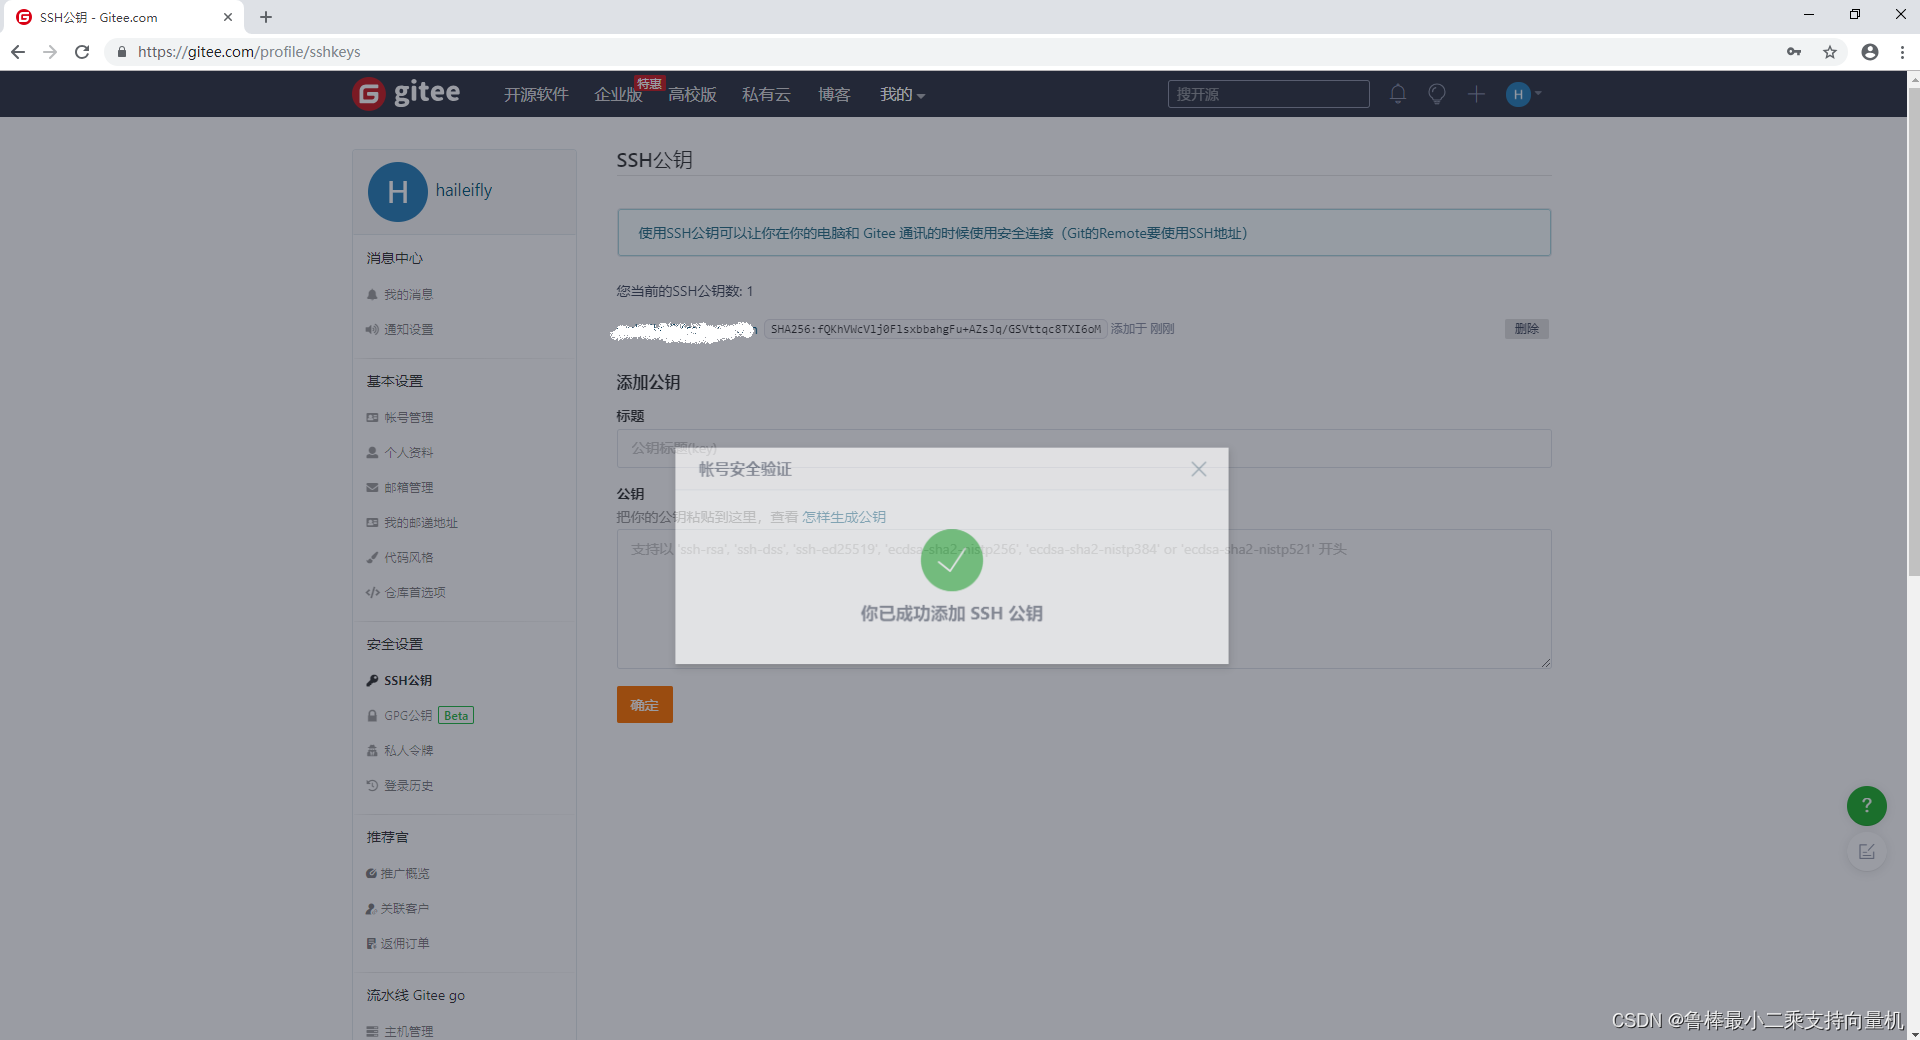Open 帐号管理 in the sidebar
Image resolution: width=1920 pixels, height=1040 pixels.
pos(400,417)
